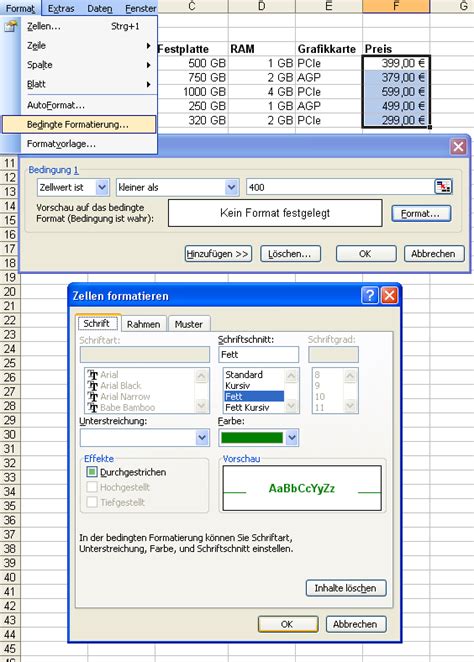Select row 40 header

(10, 577)
